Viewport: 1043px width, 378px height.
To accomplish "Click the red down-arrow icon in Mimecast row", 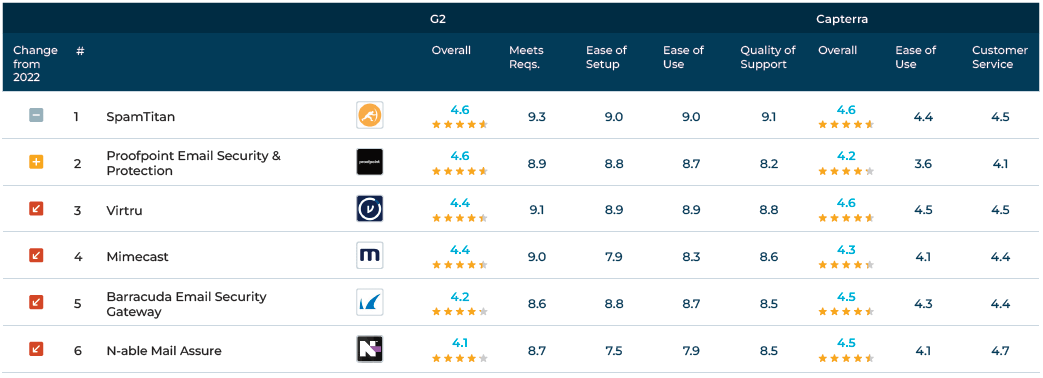I will [x=36, y=256].
